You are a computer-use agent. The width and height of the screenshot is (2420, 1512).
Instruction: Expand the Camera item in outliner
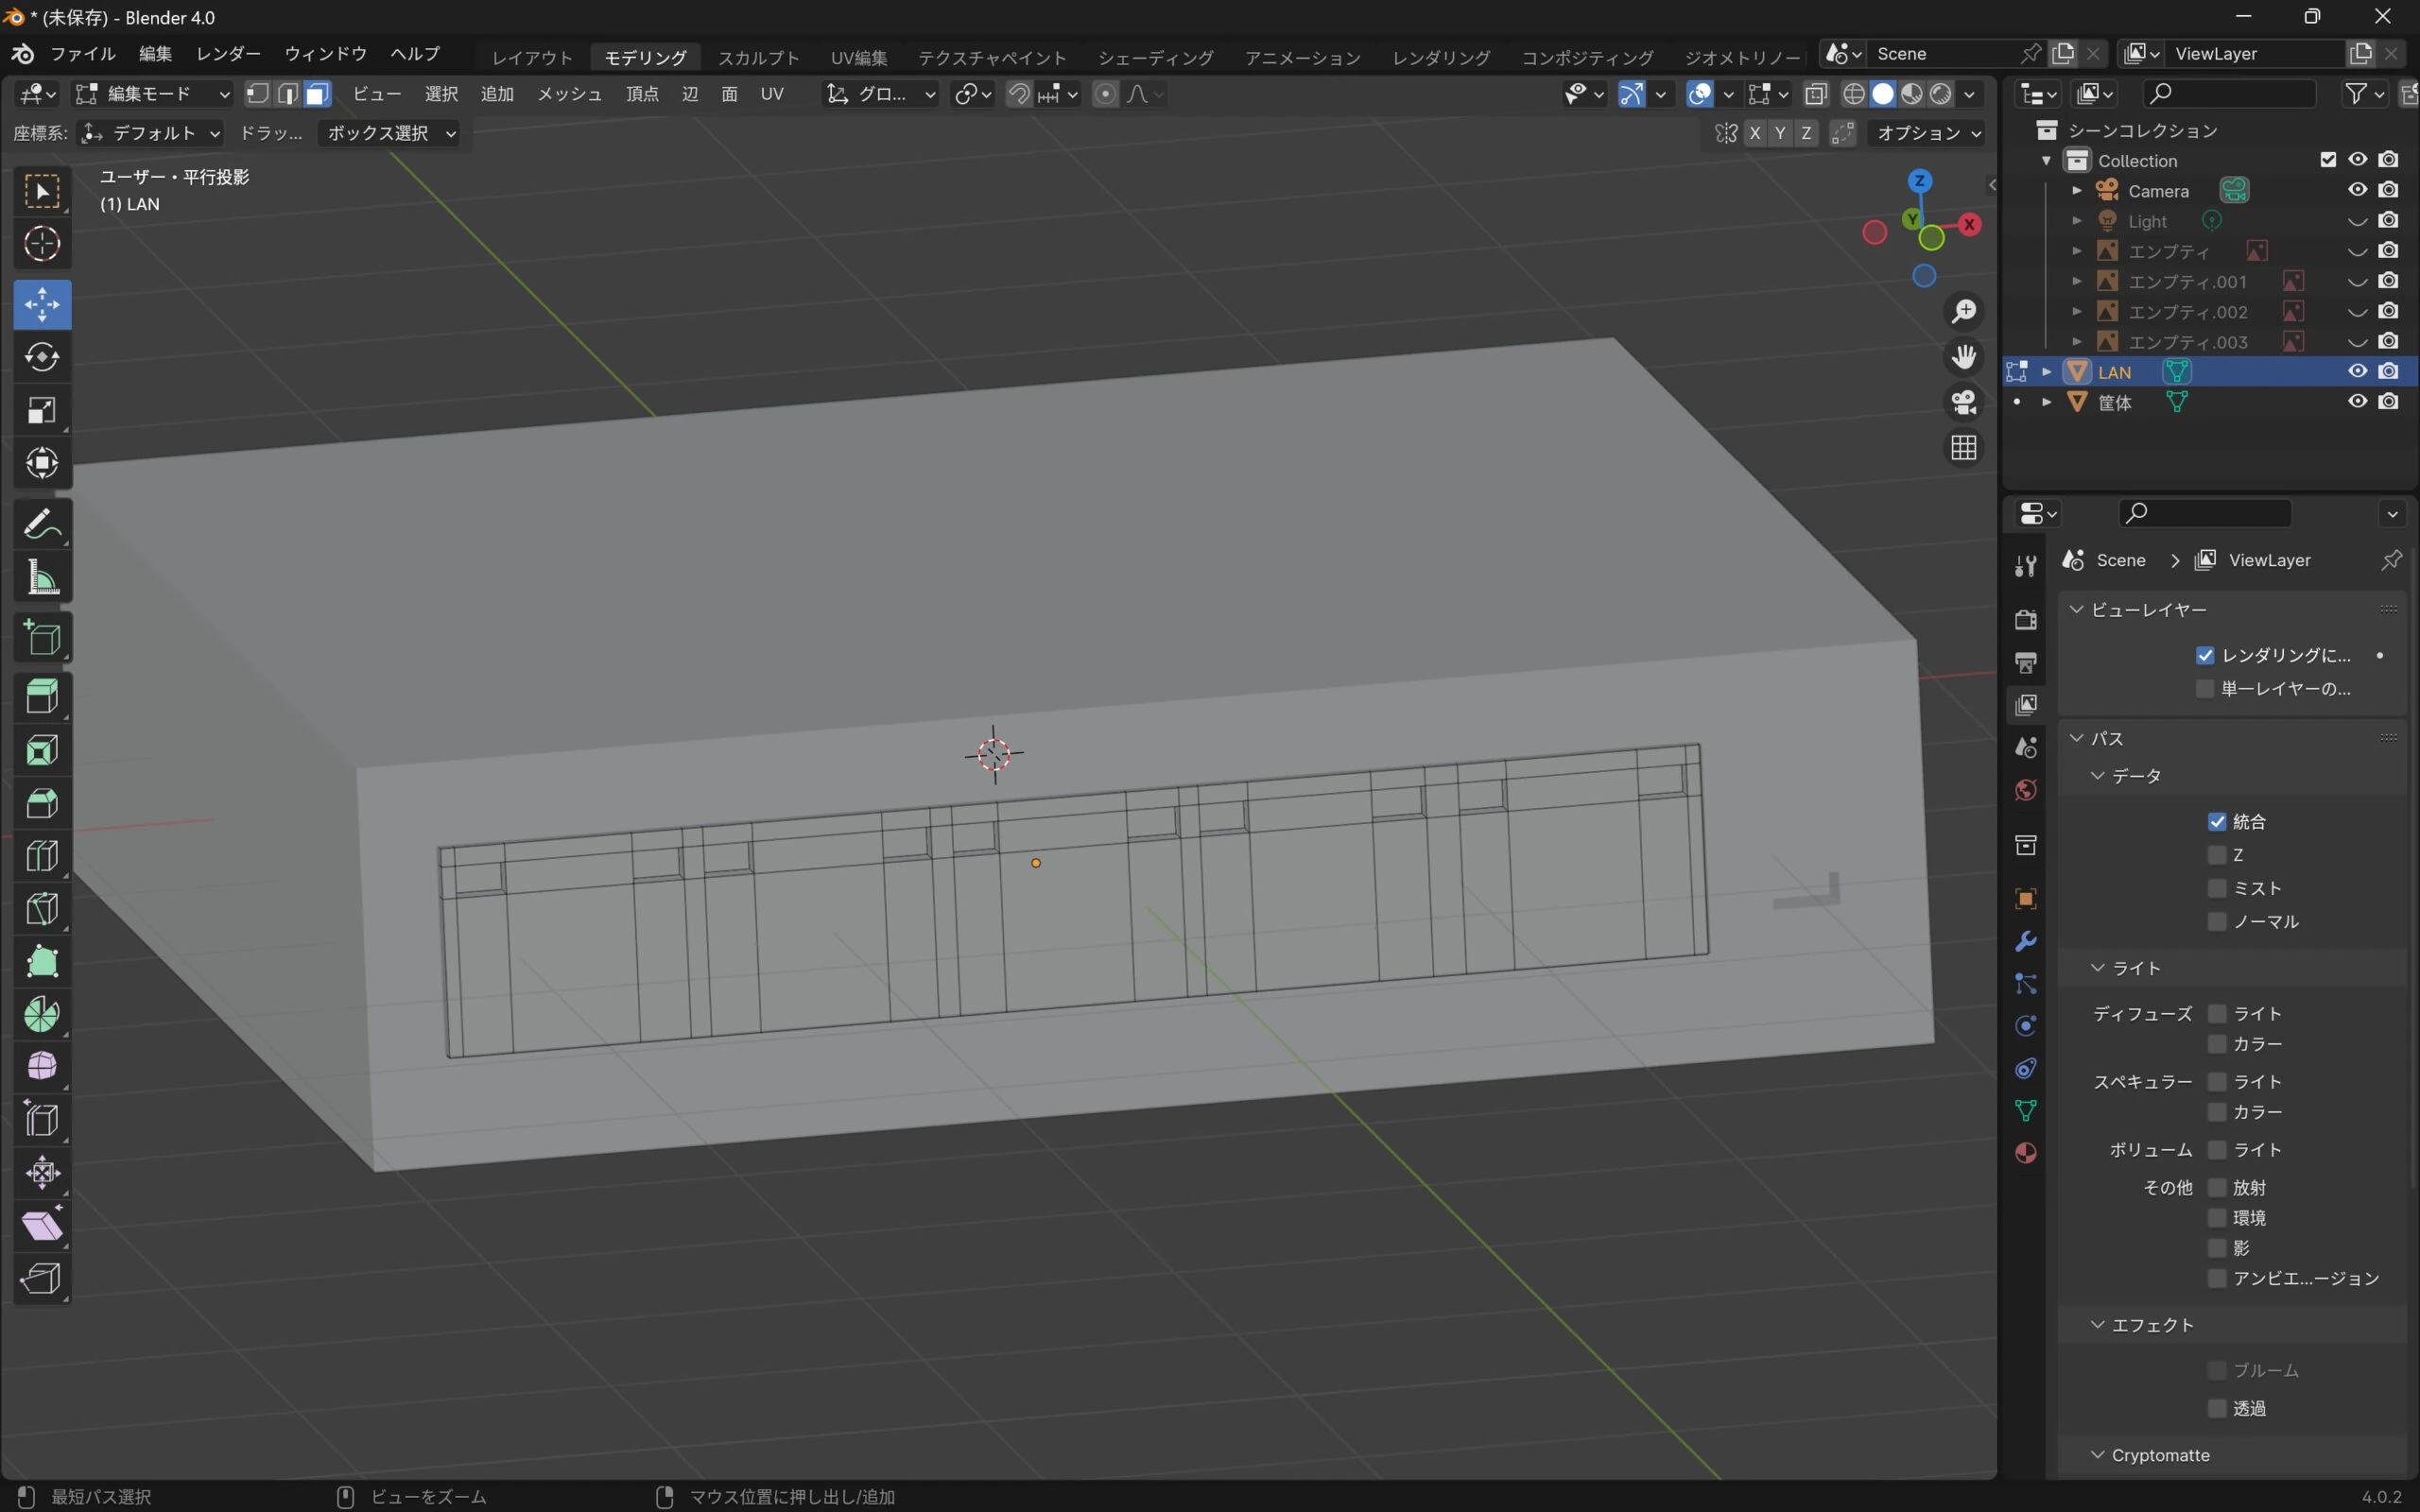[x=2077, y=190]
